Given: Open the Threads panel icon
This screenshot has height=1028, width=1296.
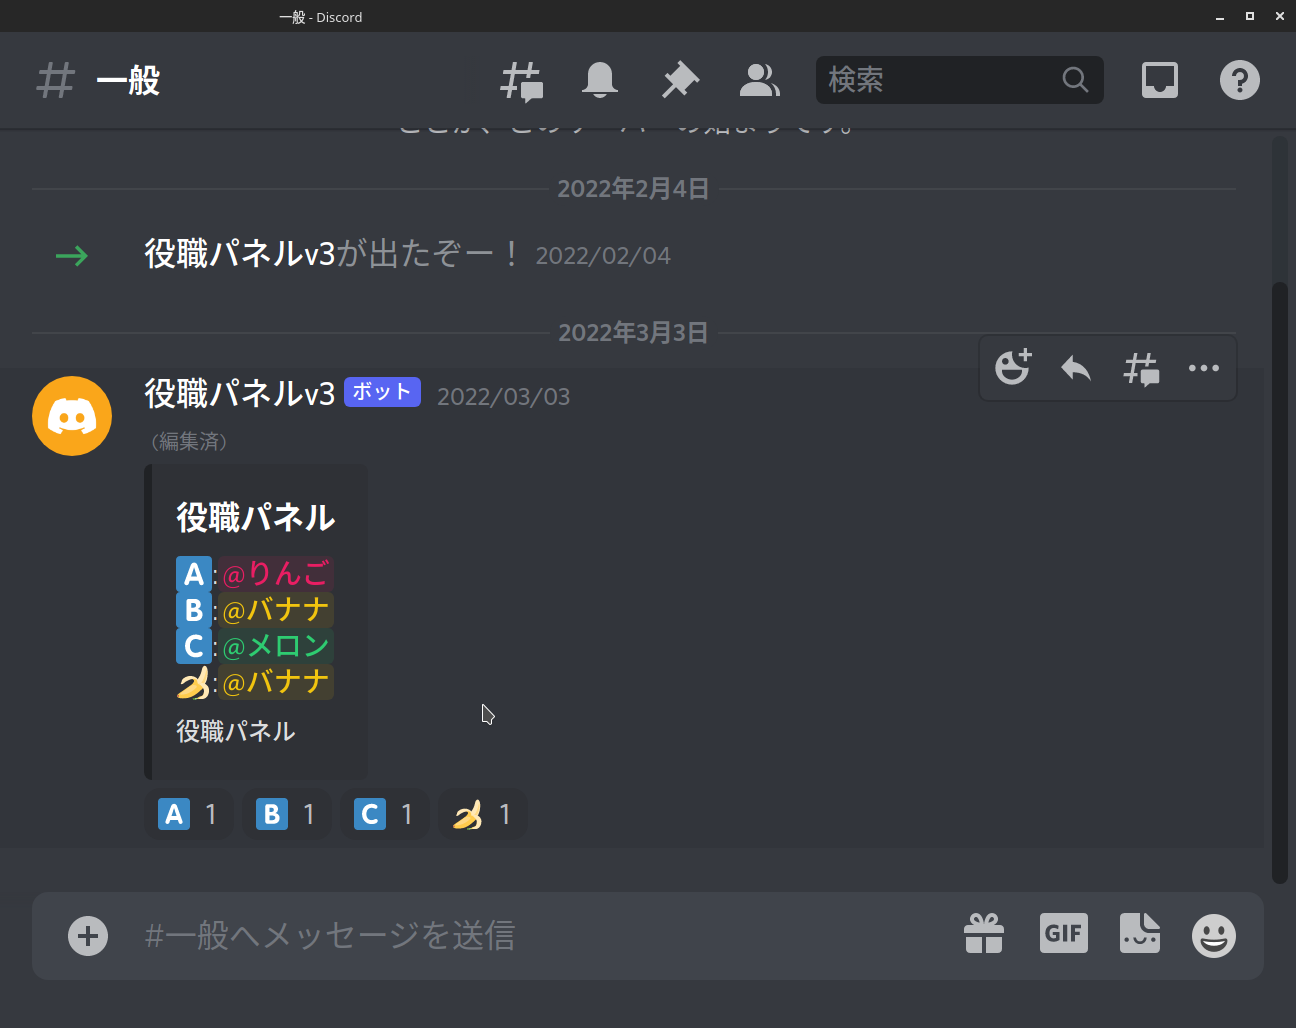Looking at the screenshot, I should (x=521, y=81).
